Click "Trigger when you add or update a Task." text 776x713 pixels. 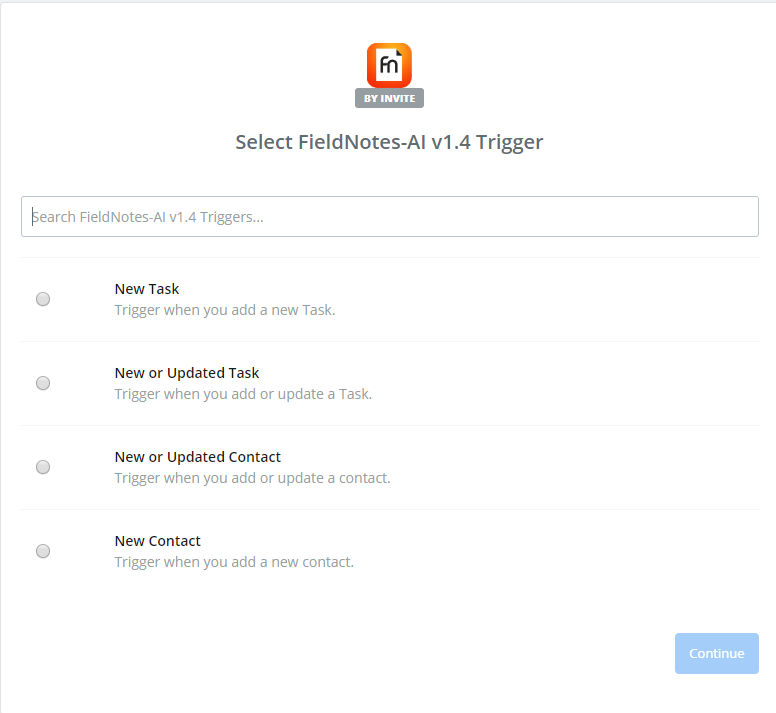point(243,394)
